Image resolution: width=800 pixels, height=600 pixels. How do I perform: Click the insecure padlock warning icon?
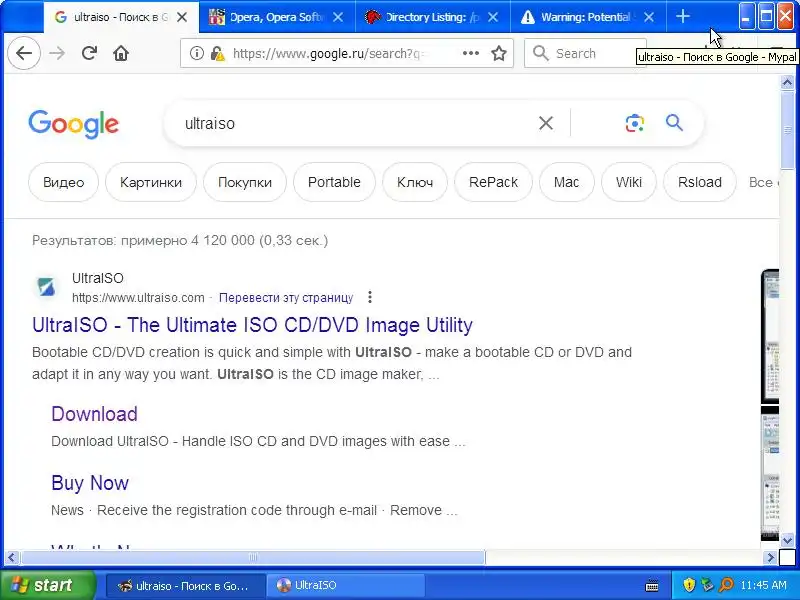click(x=218, y=53)
